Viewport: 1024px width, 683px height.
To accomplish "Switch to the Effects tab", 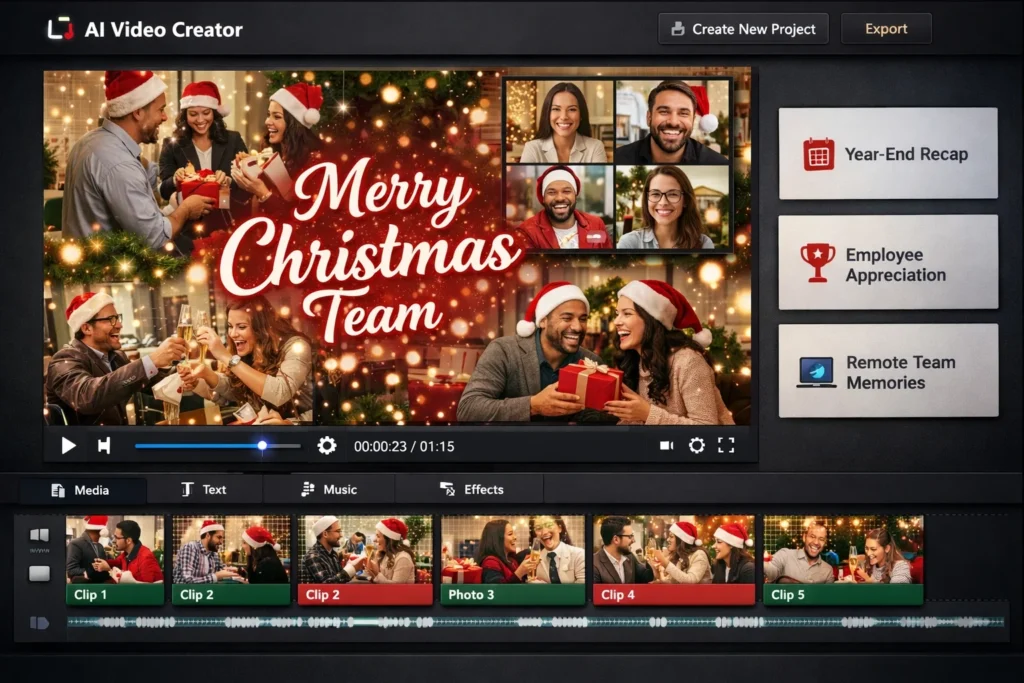I will tap(471, 489).
